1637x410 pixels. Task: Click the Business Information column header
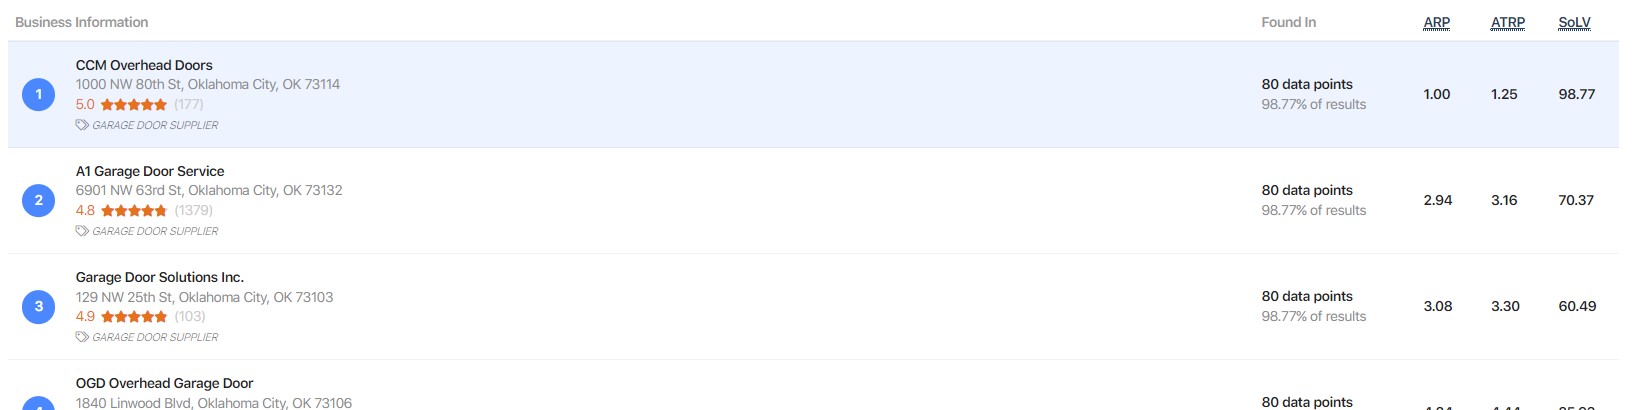click(x=82, y=22)
